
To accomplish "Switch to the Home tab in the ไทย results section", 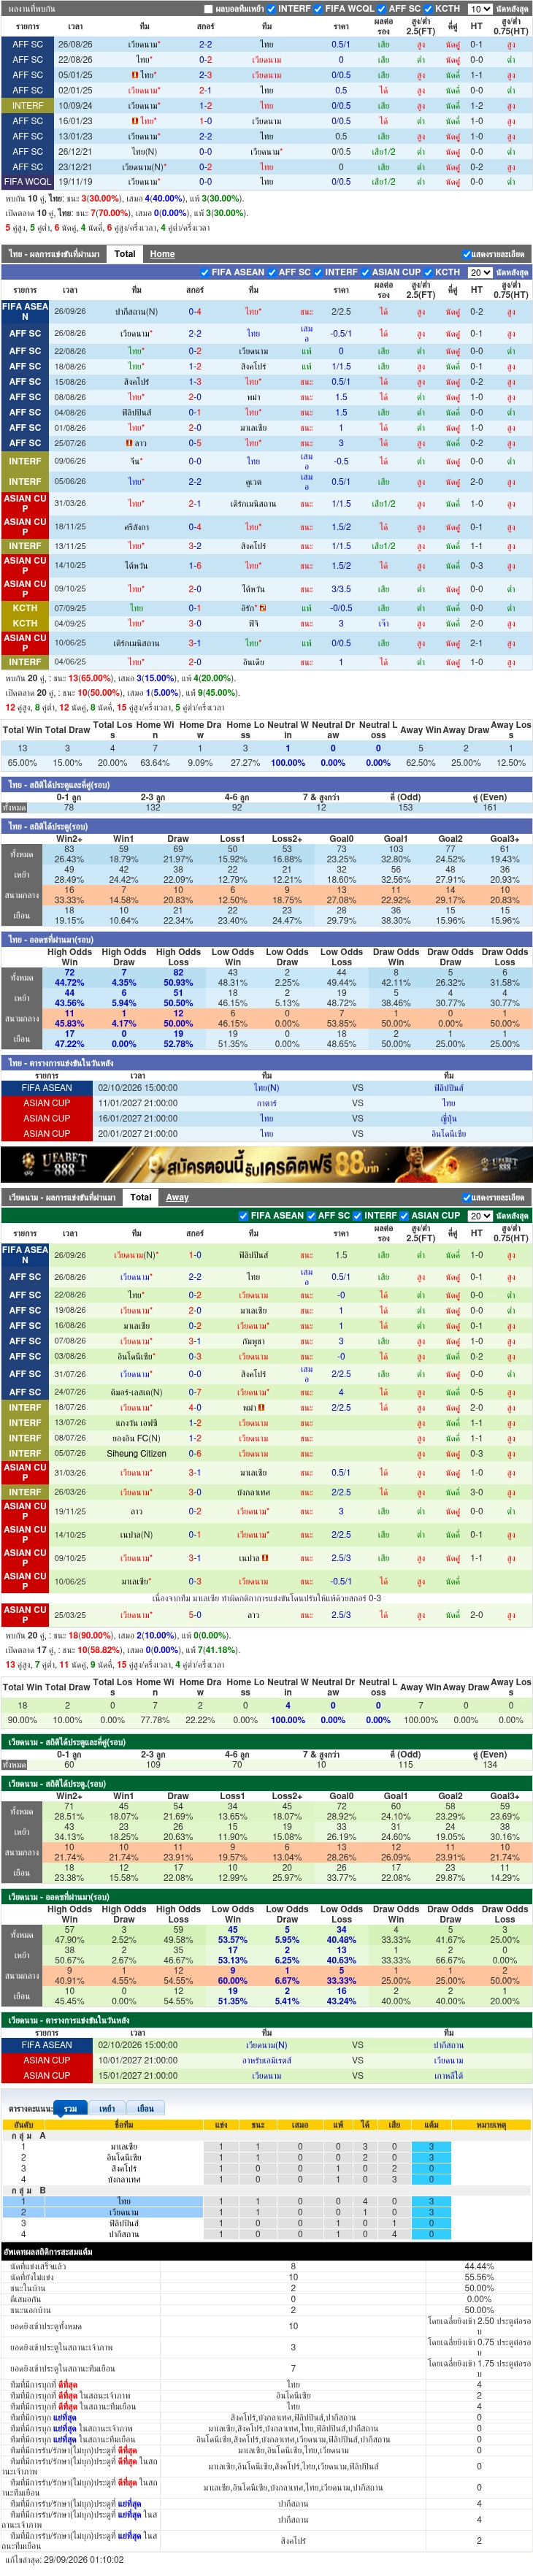I will (x=163, y=254).
